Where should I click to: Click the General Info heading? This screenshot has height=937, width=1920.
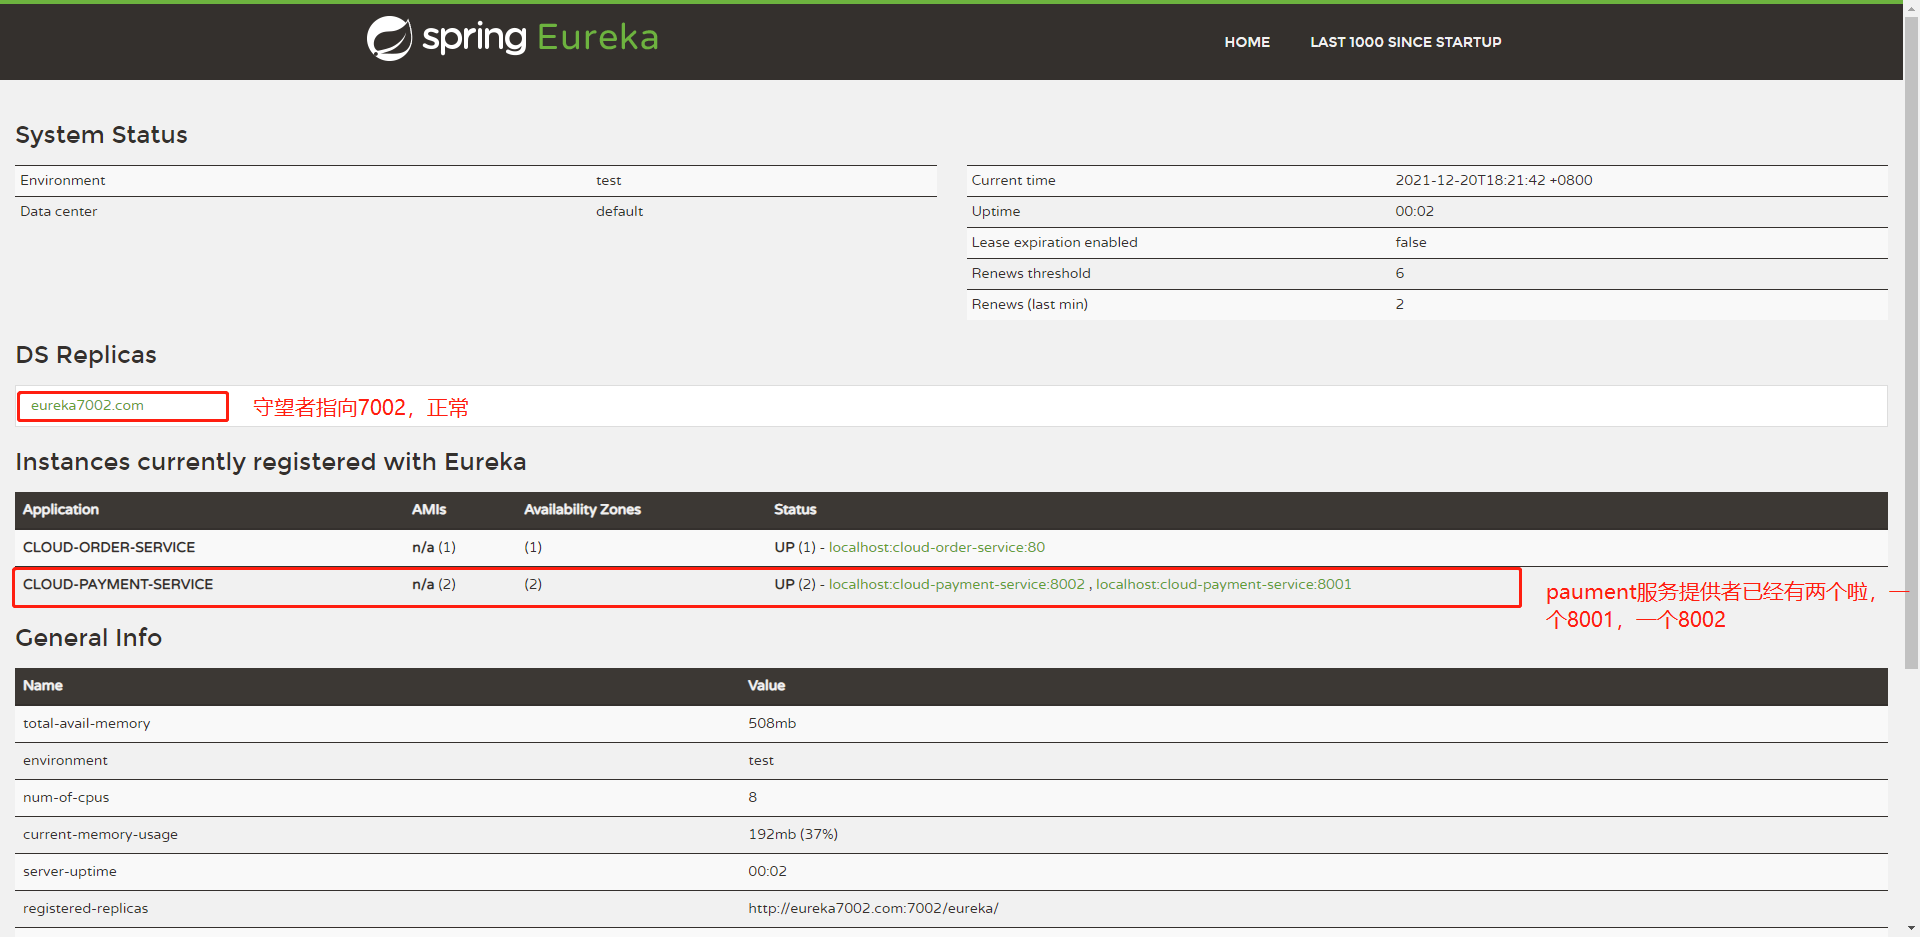[88, 638]
